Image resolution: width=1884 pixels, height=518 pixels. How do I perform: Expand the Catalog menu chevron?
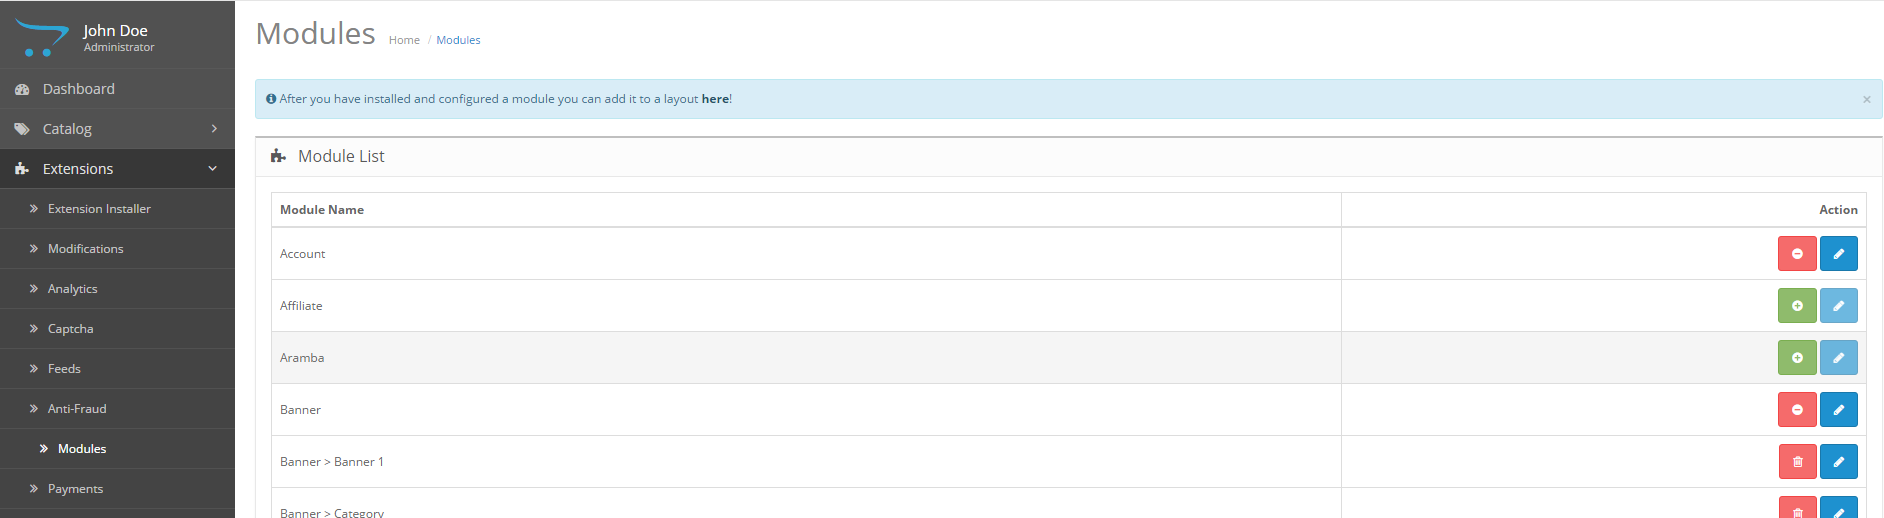pyautogui.click(x=214, y=129)
